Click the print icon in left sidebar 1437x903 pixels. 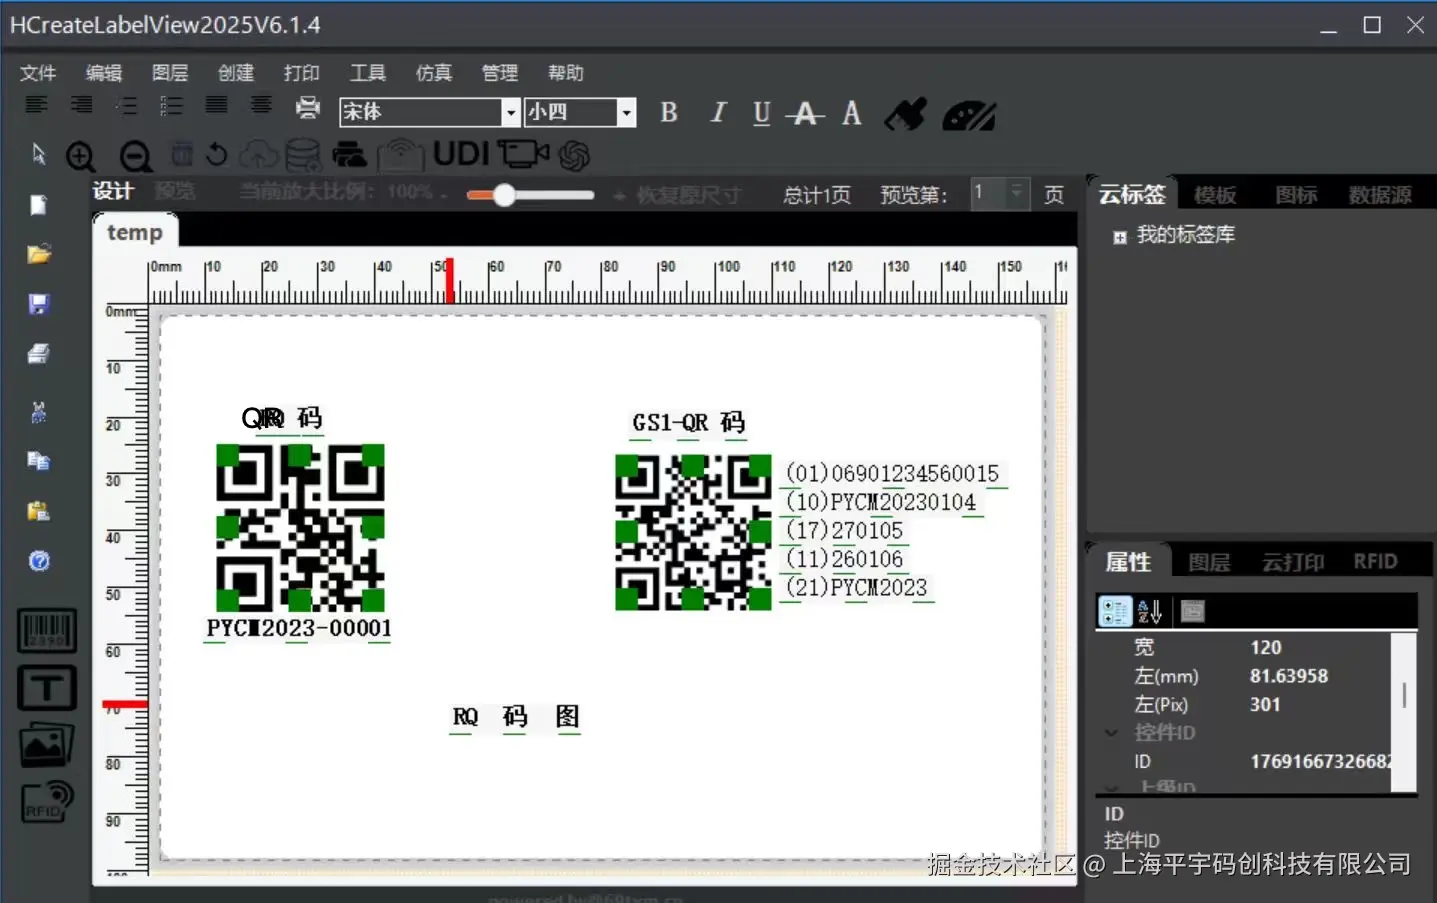tap(38, 353)
